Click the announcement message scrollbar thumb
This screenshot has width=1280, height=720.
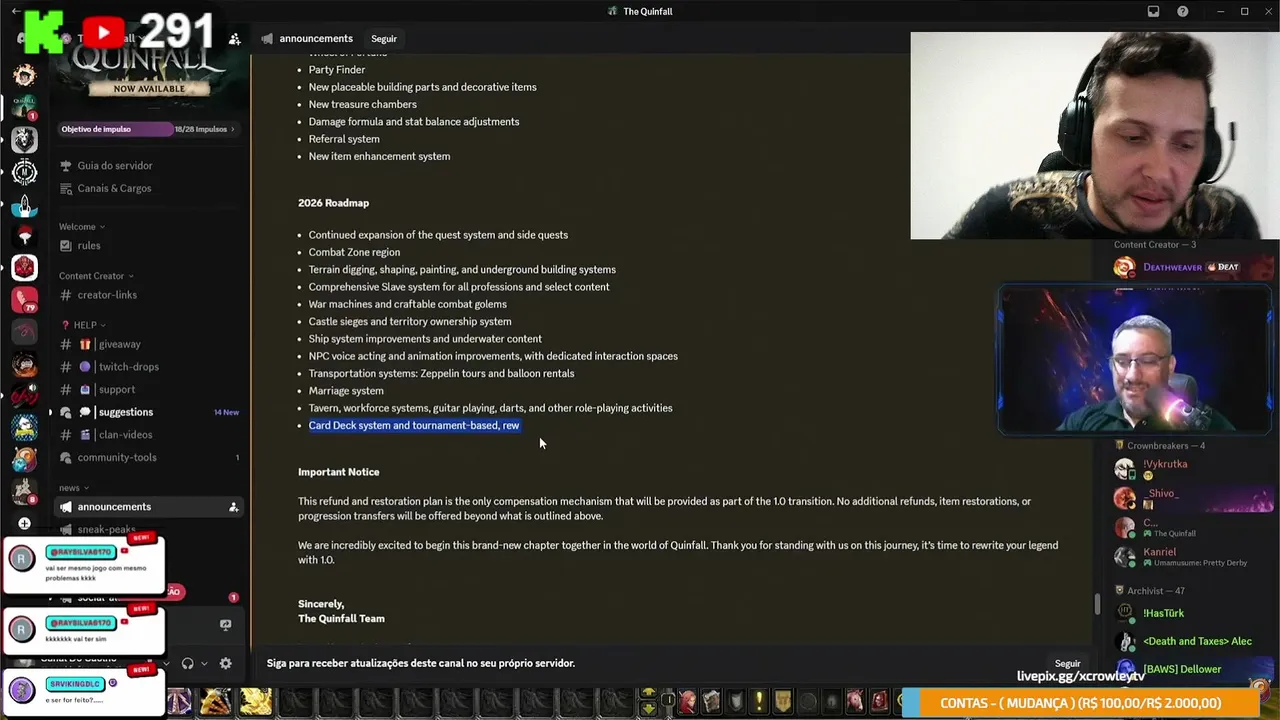[1096, 604]
